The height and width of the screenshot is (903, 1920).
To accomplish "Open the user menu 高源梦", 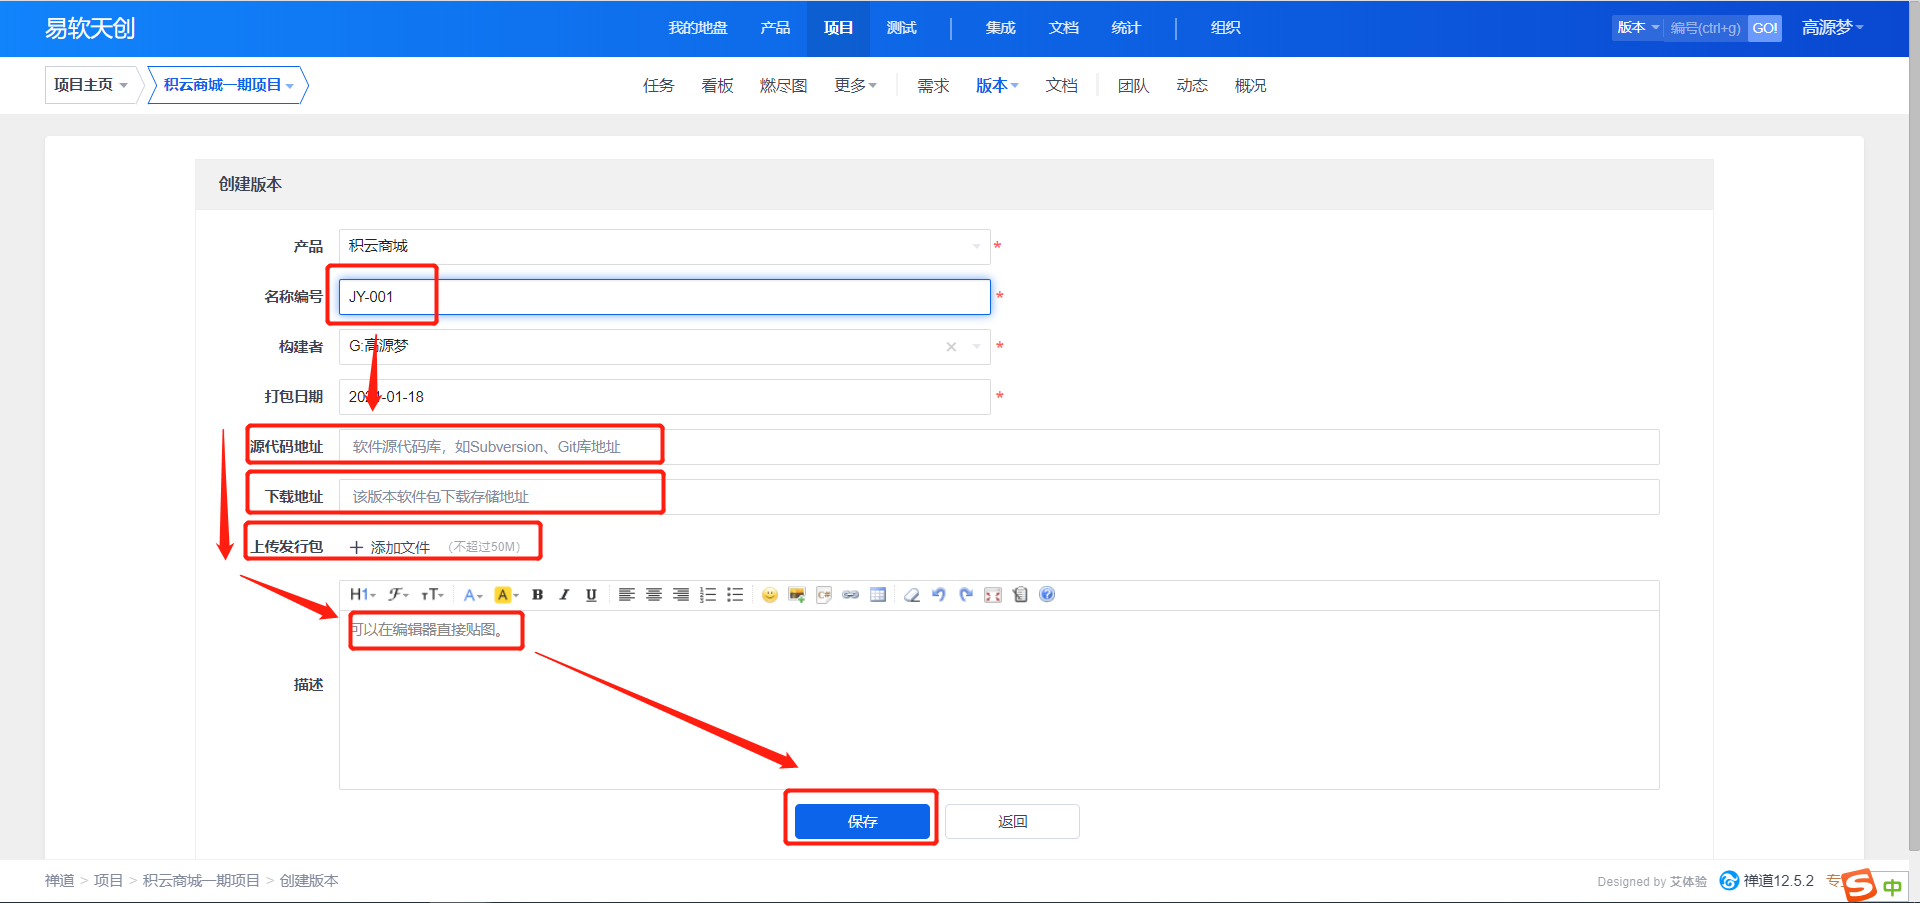I will click(x=1832, y=28).
